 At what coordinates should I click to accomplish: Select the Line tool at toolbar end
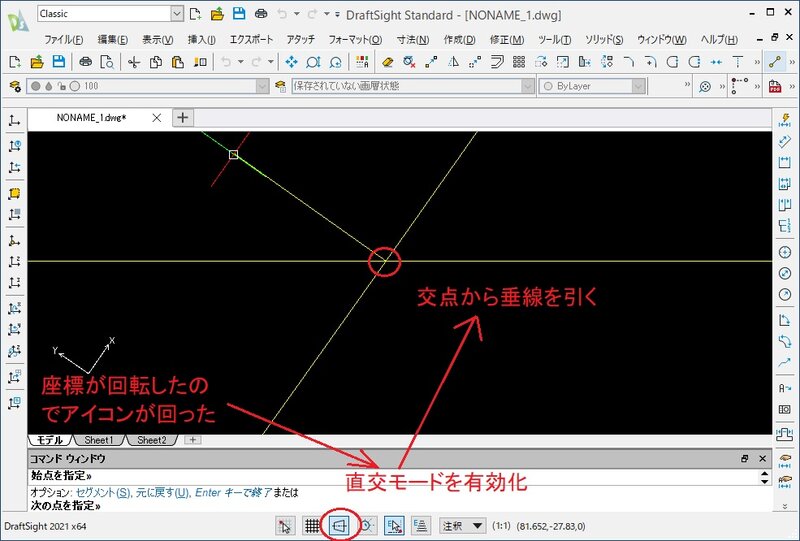pos(776,62)
